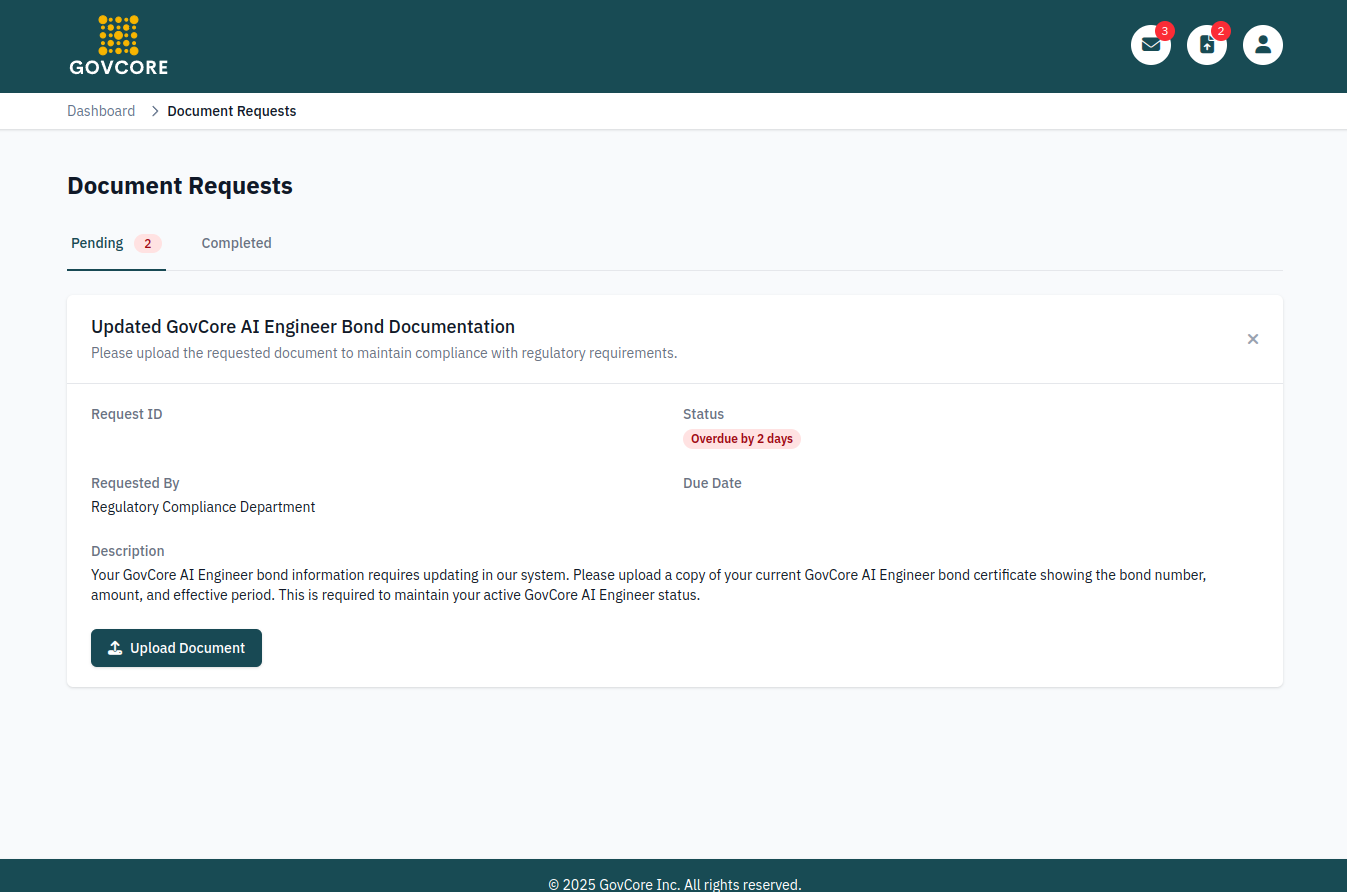Viewport: 1347px width, 892px height.
Task: Click the upload badge showing 2
Action: pyautogui.click(x=1220, y=31)
